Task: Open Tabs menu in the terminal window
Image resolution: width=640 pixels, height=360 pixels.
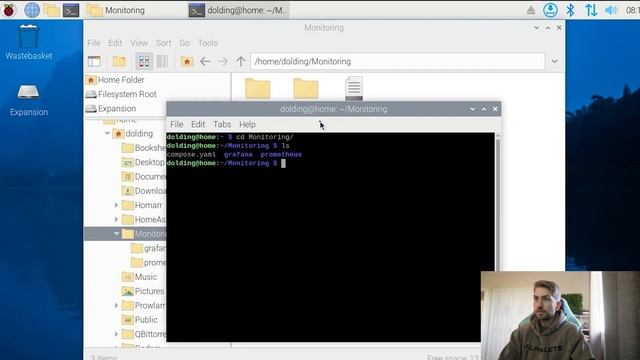Action: 222,124
